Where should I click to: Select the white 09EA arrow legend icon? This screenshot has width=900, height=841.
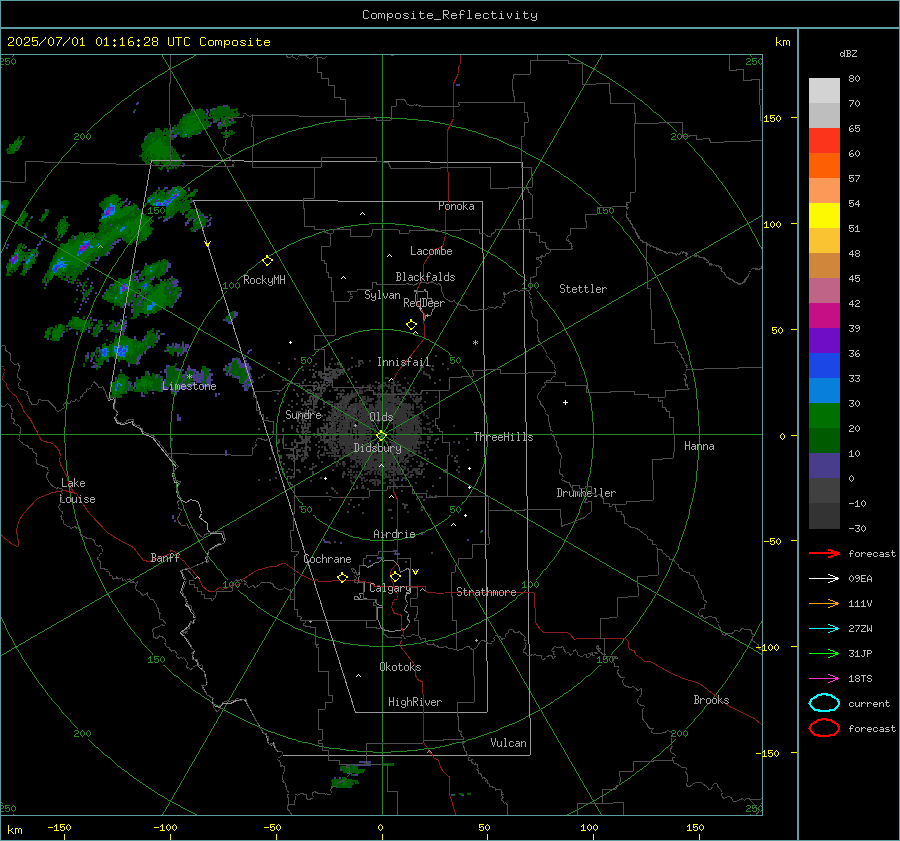tap(824, 578)
